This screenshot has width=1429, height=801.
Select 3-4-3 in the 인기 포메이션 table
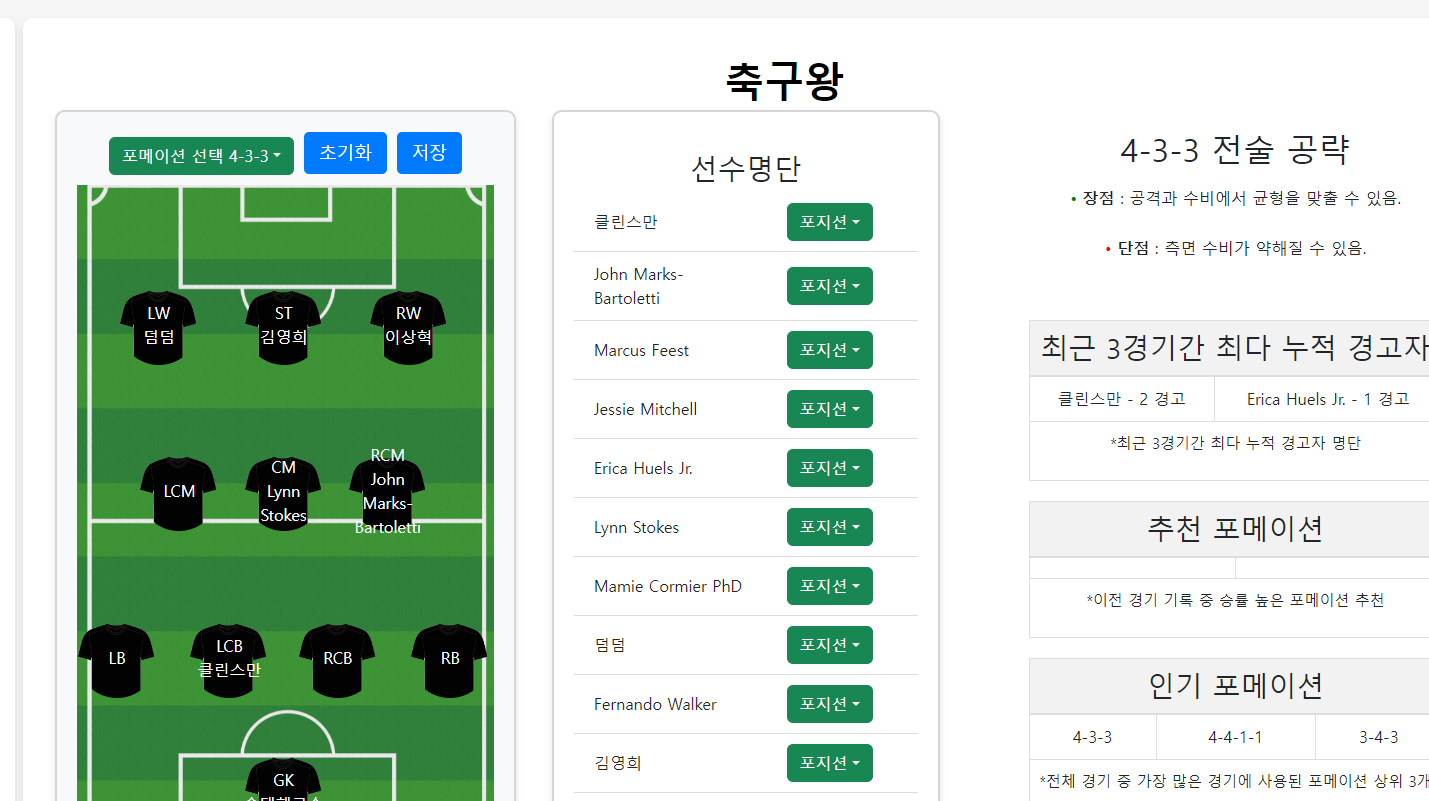pos(1379,737)
